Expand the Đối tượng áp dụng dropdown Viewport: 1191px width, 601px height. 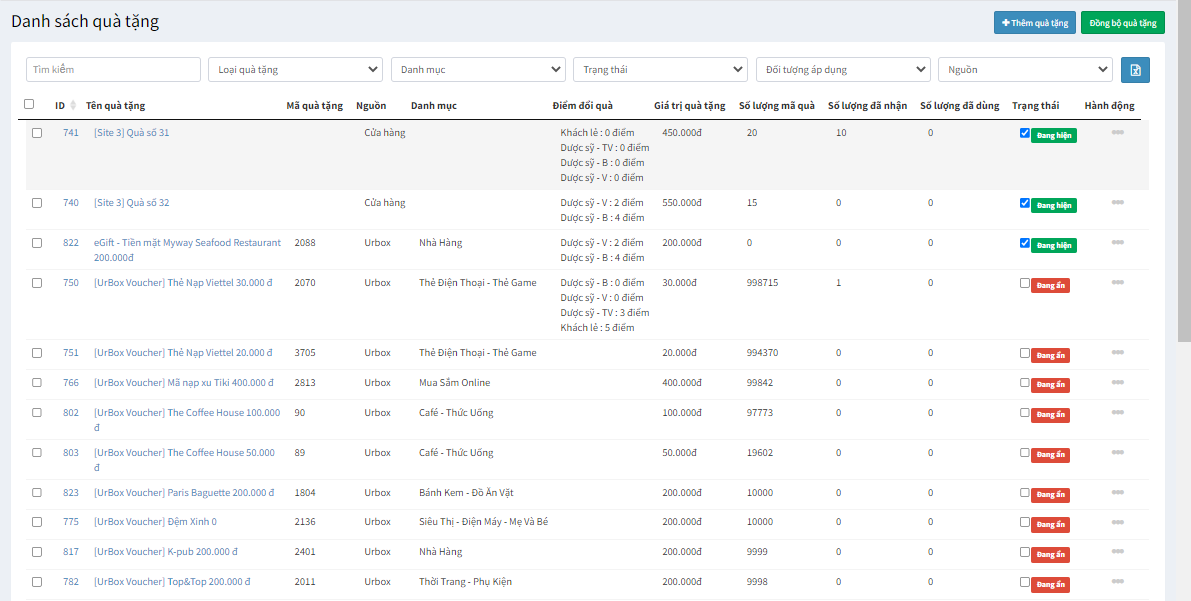pos(843,70)
